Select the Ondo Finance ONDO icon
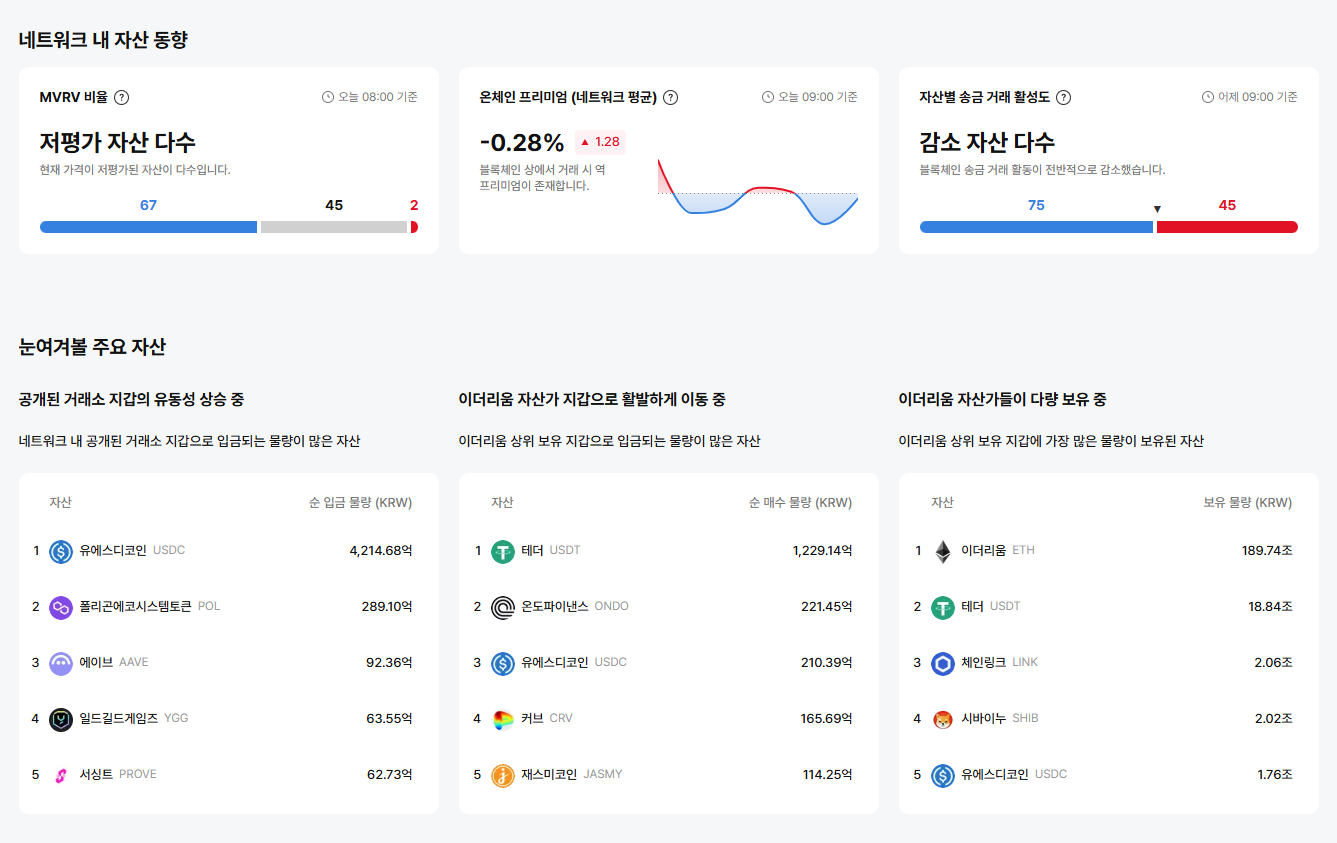Image resolution: width=1337 pixels, height=843 pixels. [503, 607]
